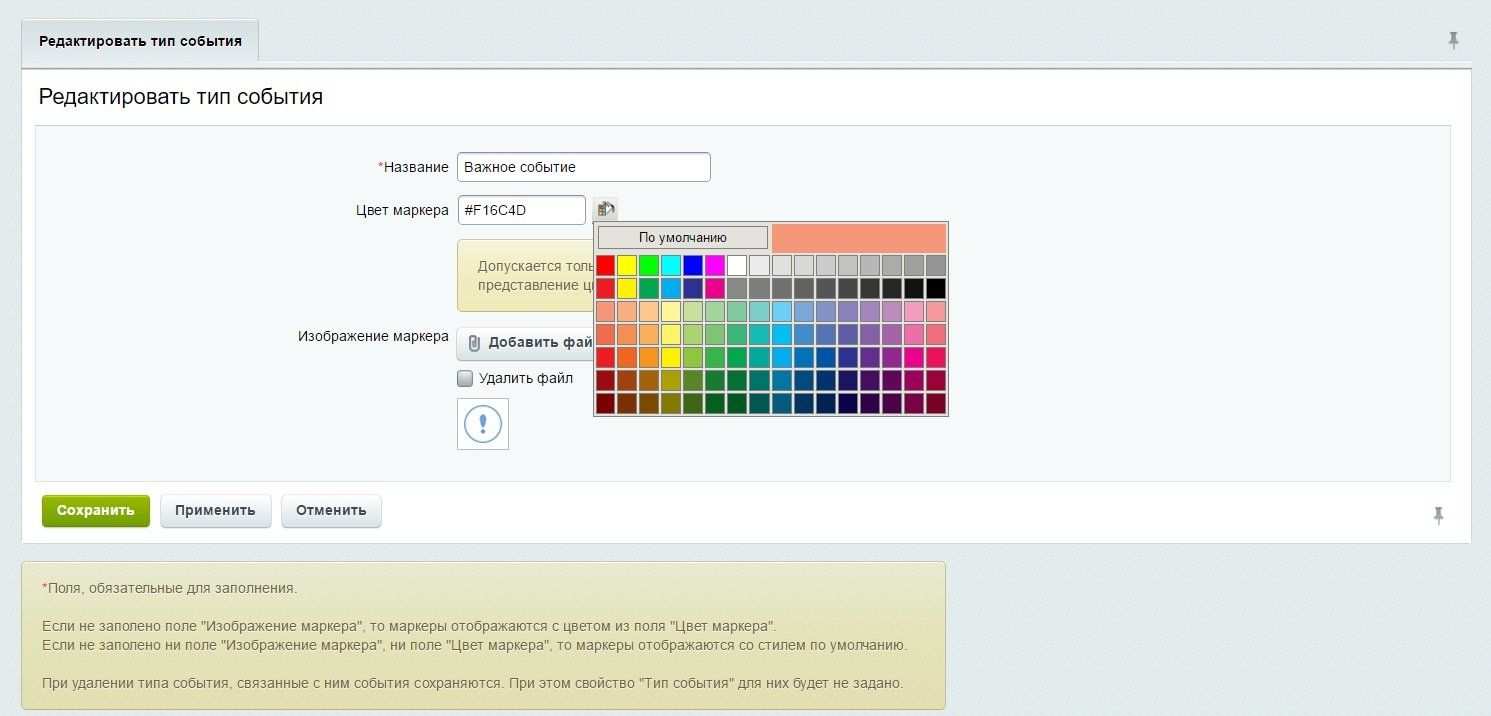The image size is (1491, 716).
Task: Reset color with the По умолчанию button
Action: pyautogui.click(x=683, y=238)
